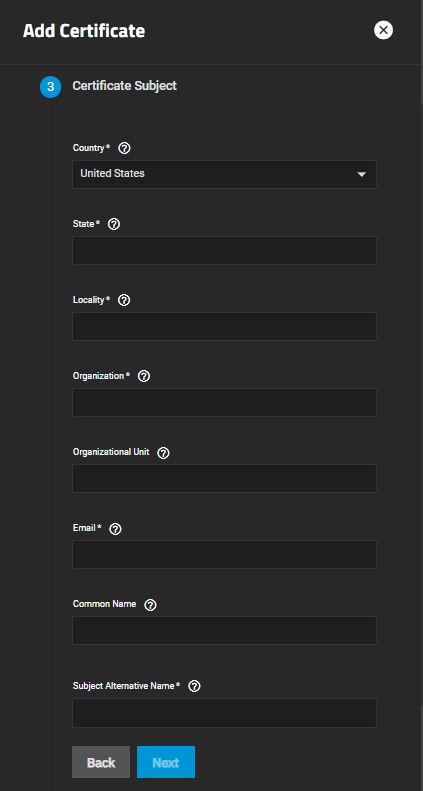Show help for the Email field
Image resolution: width=423 pixels, height=791 pixels.
(x=115, y=529)
